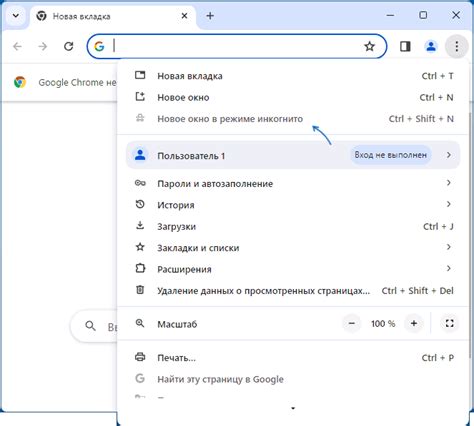
Task: Open the side panel
Action: coord(405,46)
